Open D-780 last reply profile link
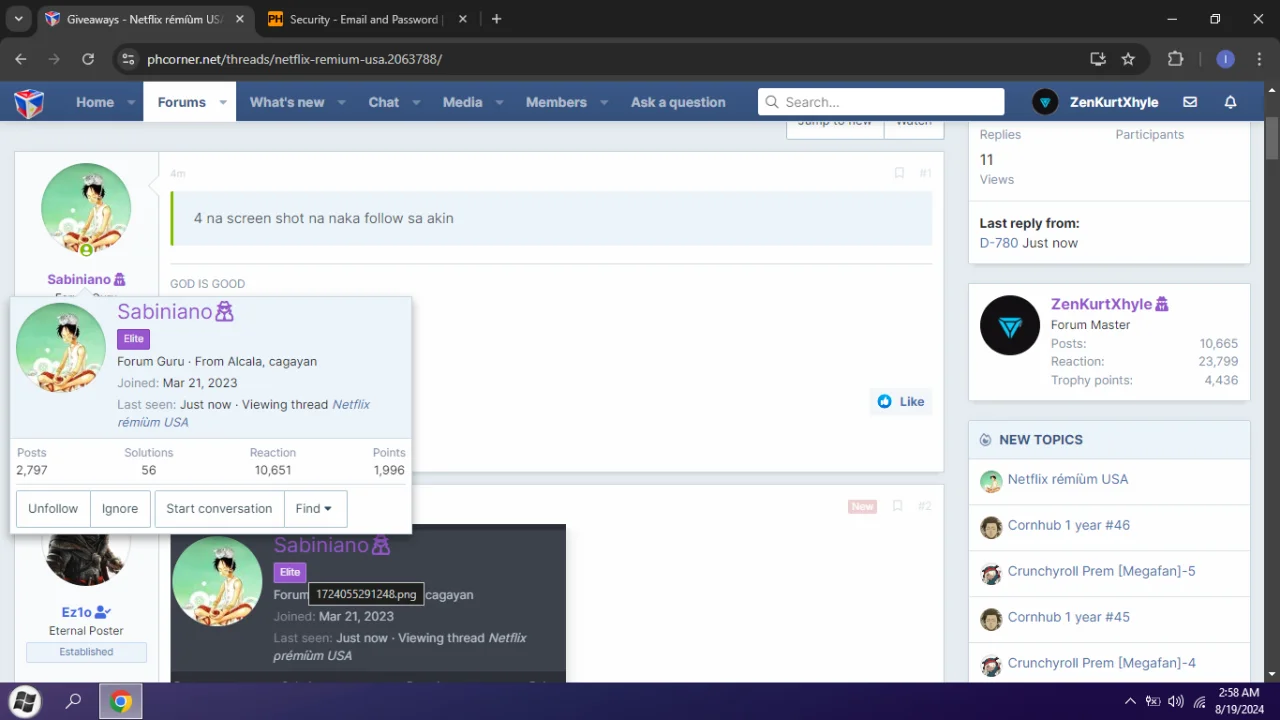Image resolution: width=1280 pixels, height=720 pixels. tap(999, 243)
